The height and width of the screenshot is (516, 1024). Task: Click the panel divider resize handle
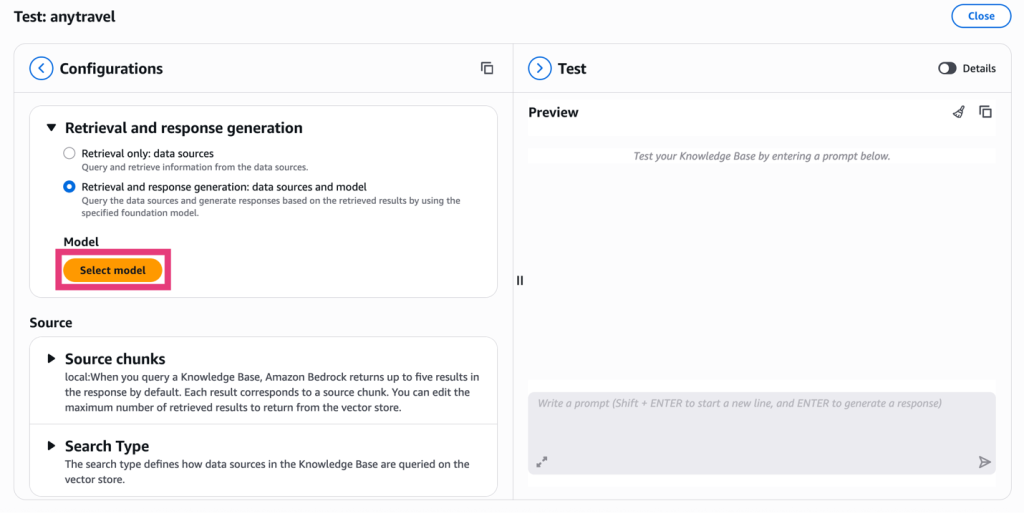click(520, 281)
